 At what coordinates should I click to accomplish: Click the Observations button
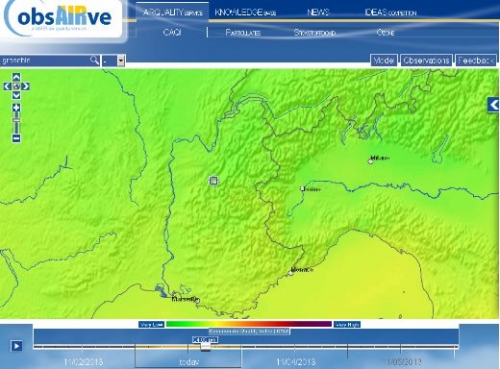(x=426, y=60)
